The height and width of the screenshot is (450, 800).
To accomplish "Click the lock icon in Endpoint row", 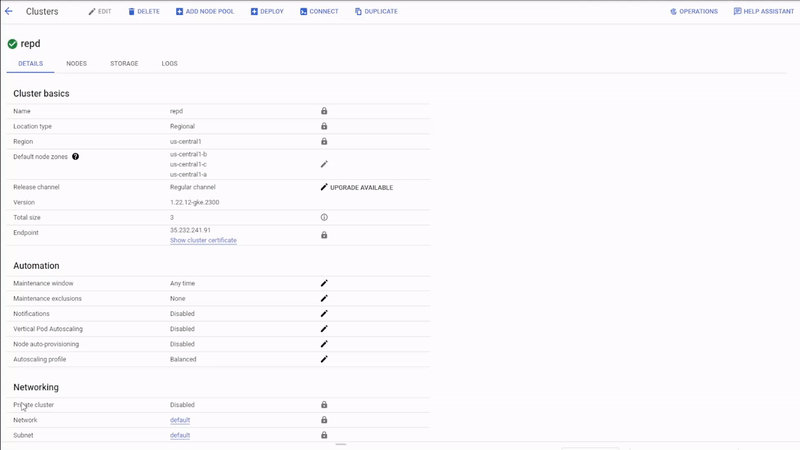I will click(324, 235).
